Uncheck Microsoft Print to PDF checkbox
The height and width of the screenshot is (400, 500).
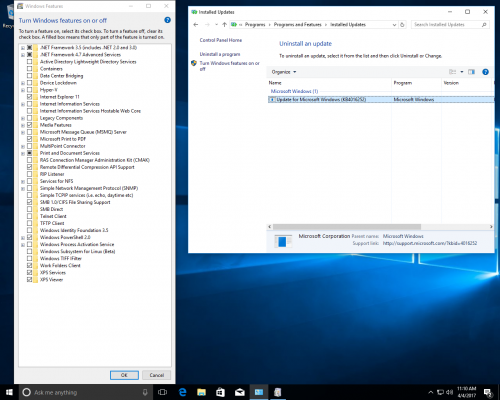pos(30,139)
